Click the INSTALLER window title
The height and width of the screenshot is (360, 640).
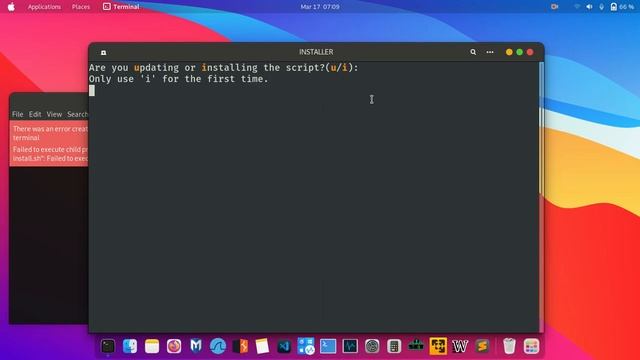point(316,52)
